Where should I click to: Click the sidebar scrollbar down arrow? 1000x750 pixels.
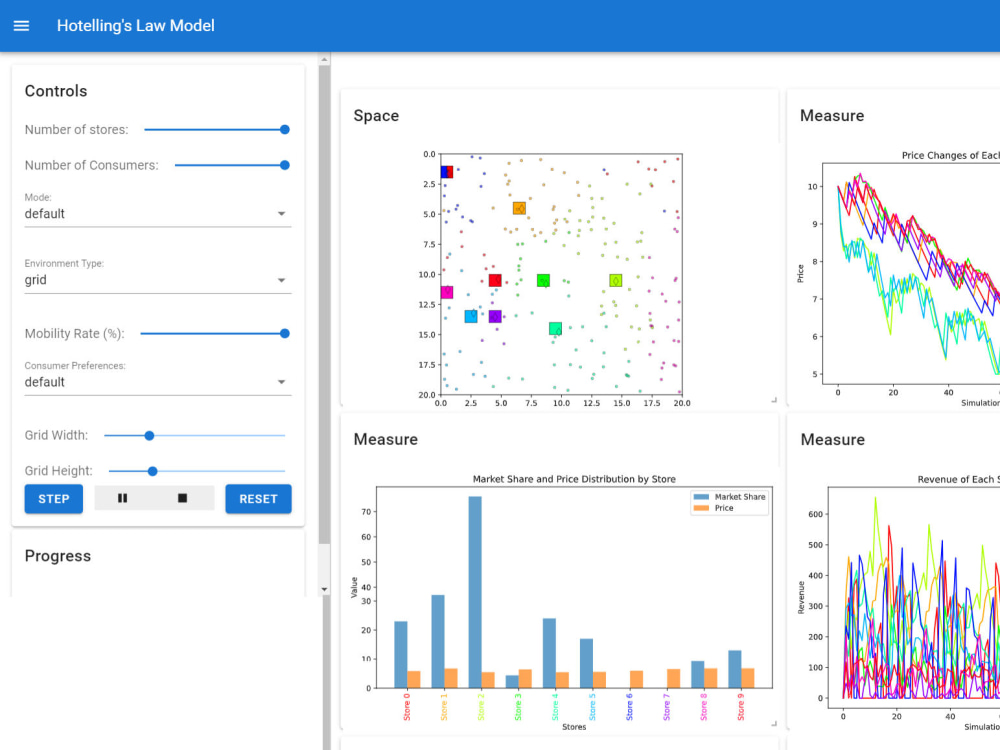point(325,589)
